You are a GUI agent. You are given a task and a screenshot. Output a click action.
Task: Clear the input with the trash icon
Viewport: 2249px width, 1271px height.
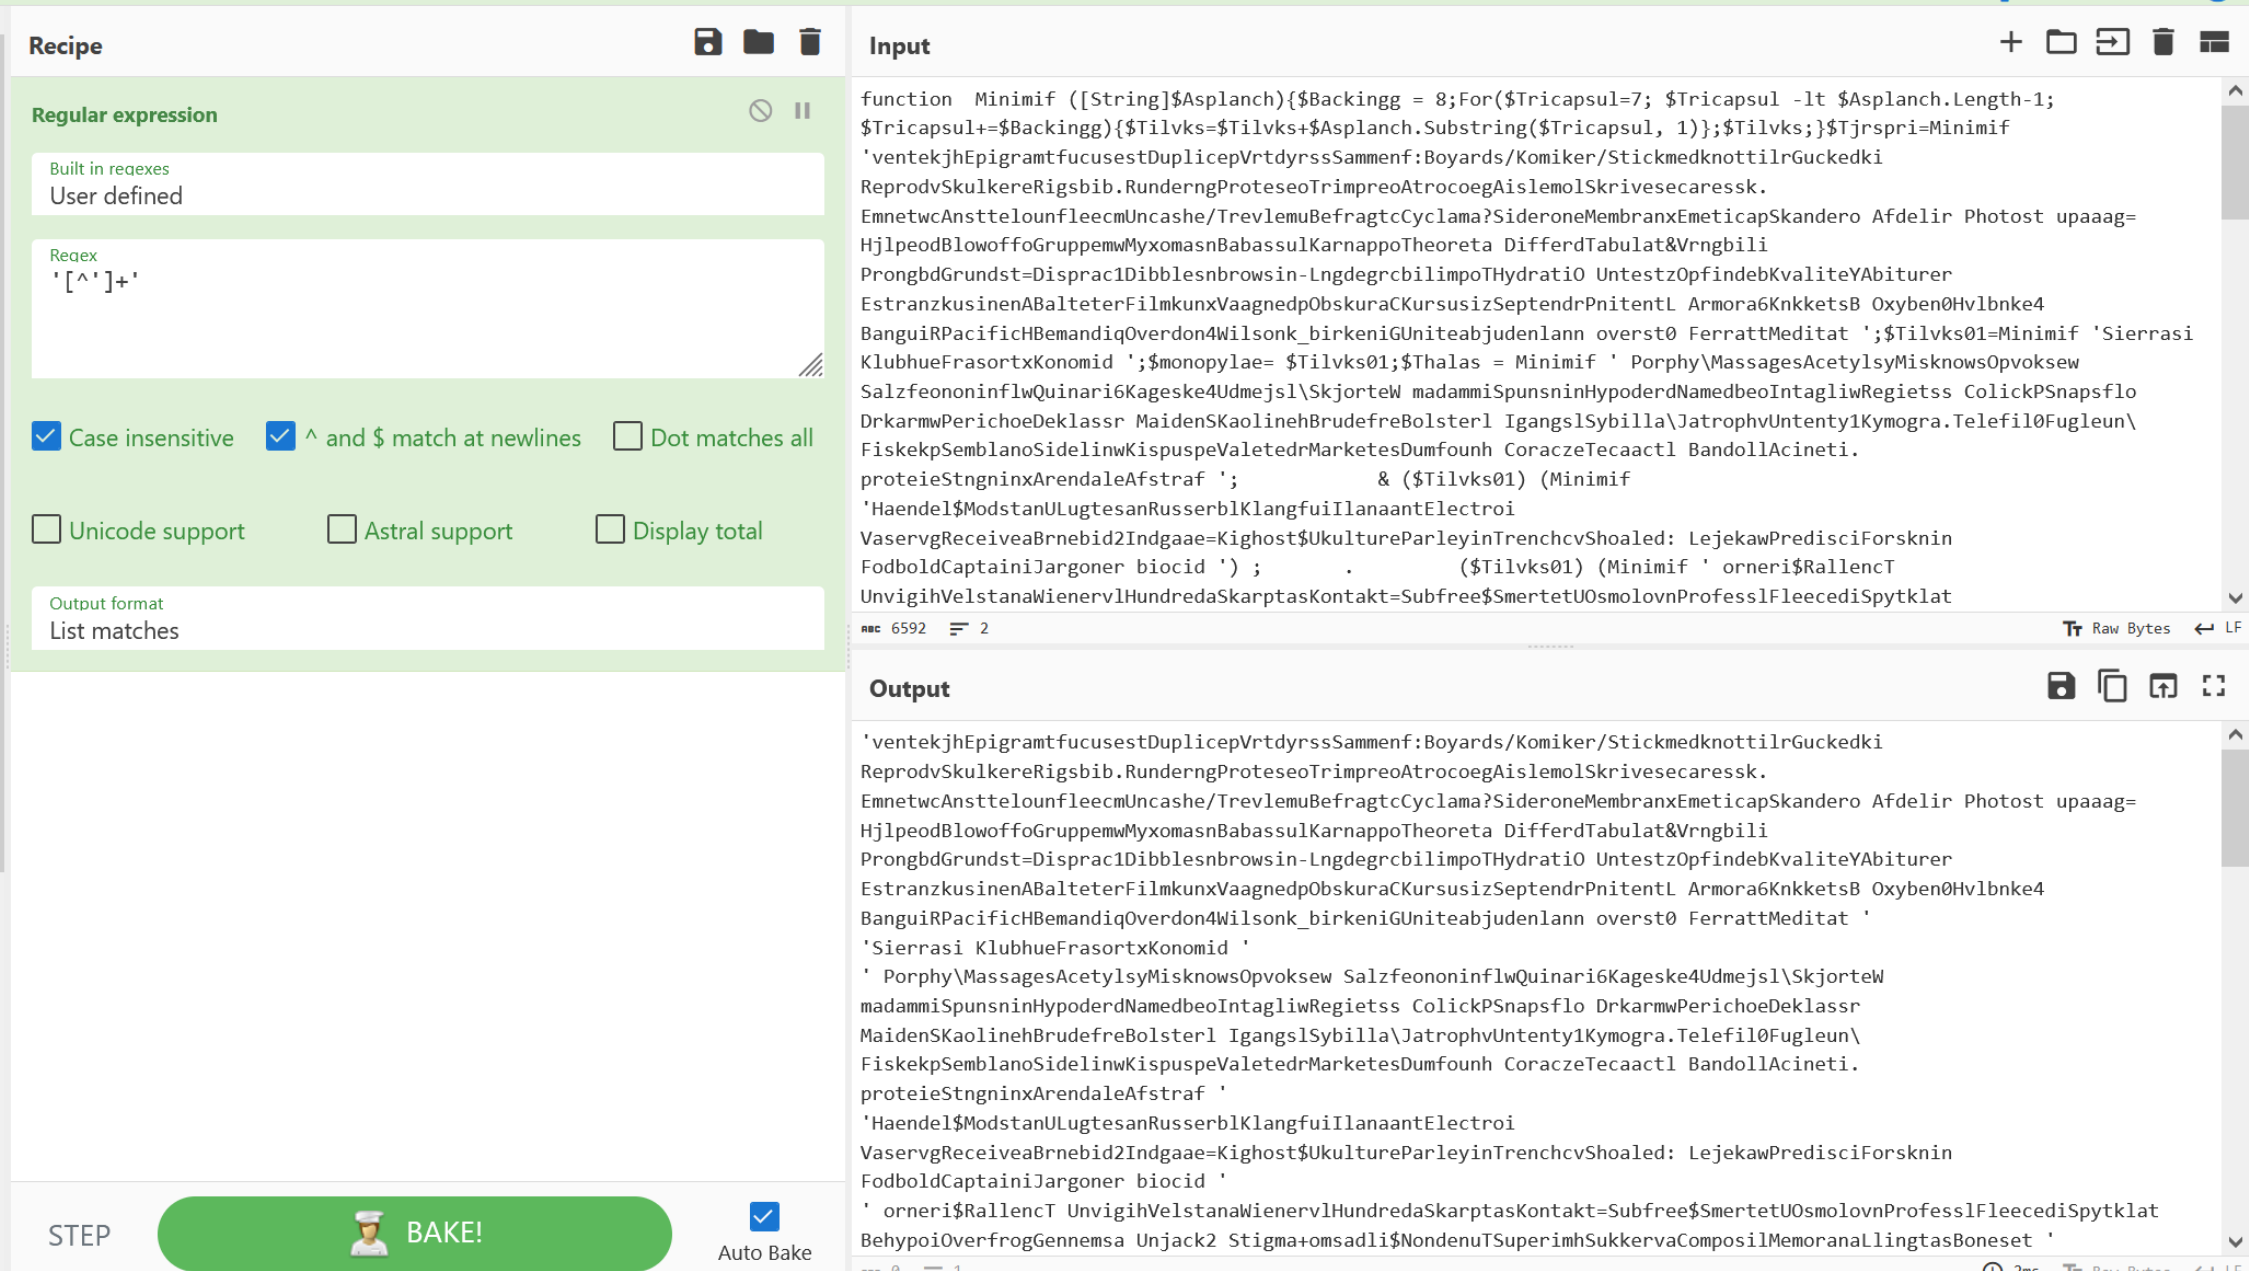pos(2163,42)
